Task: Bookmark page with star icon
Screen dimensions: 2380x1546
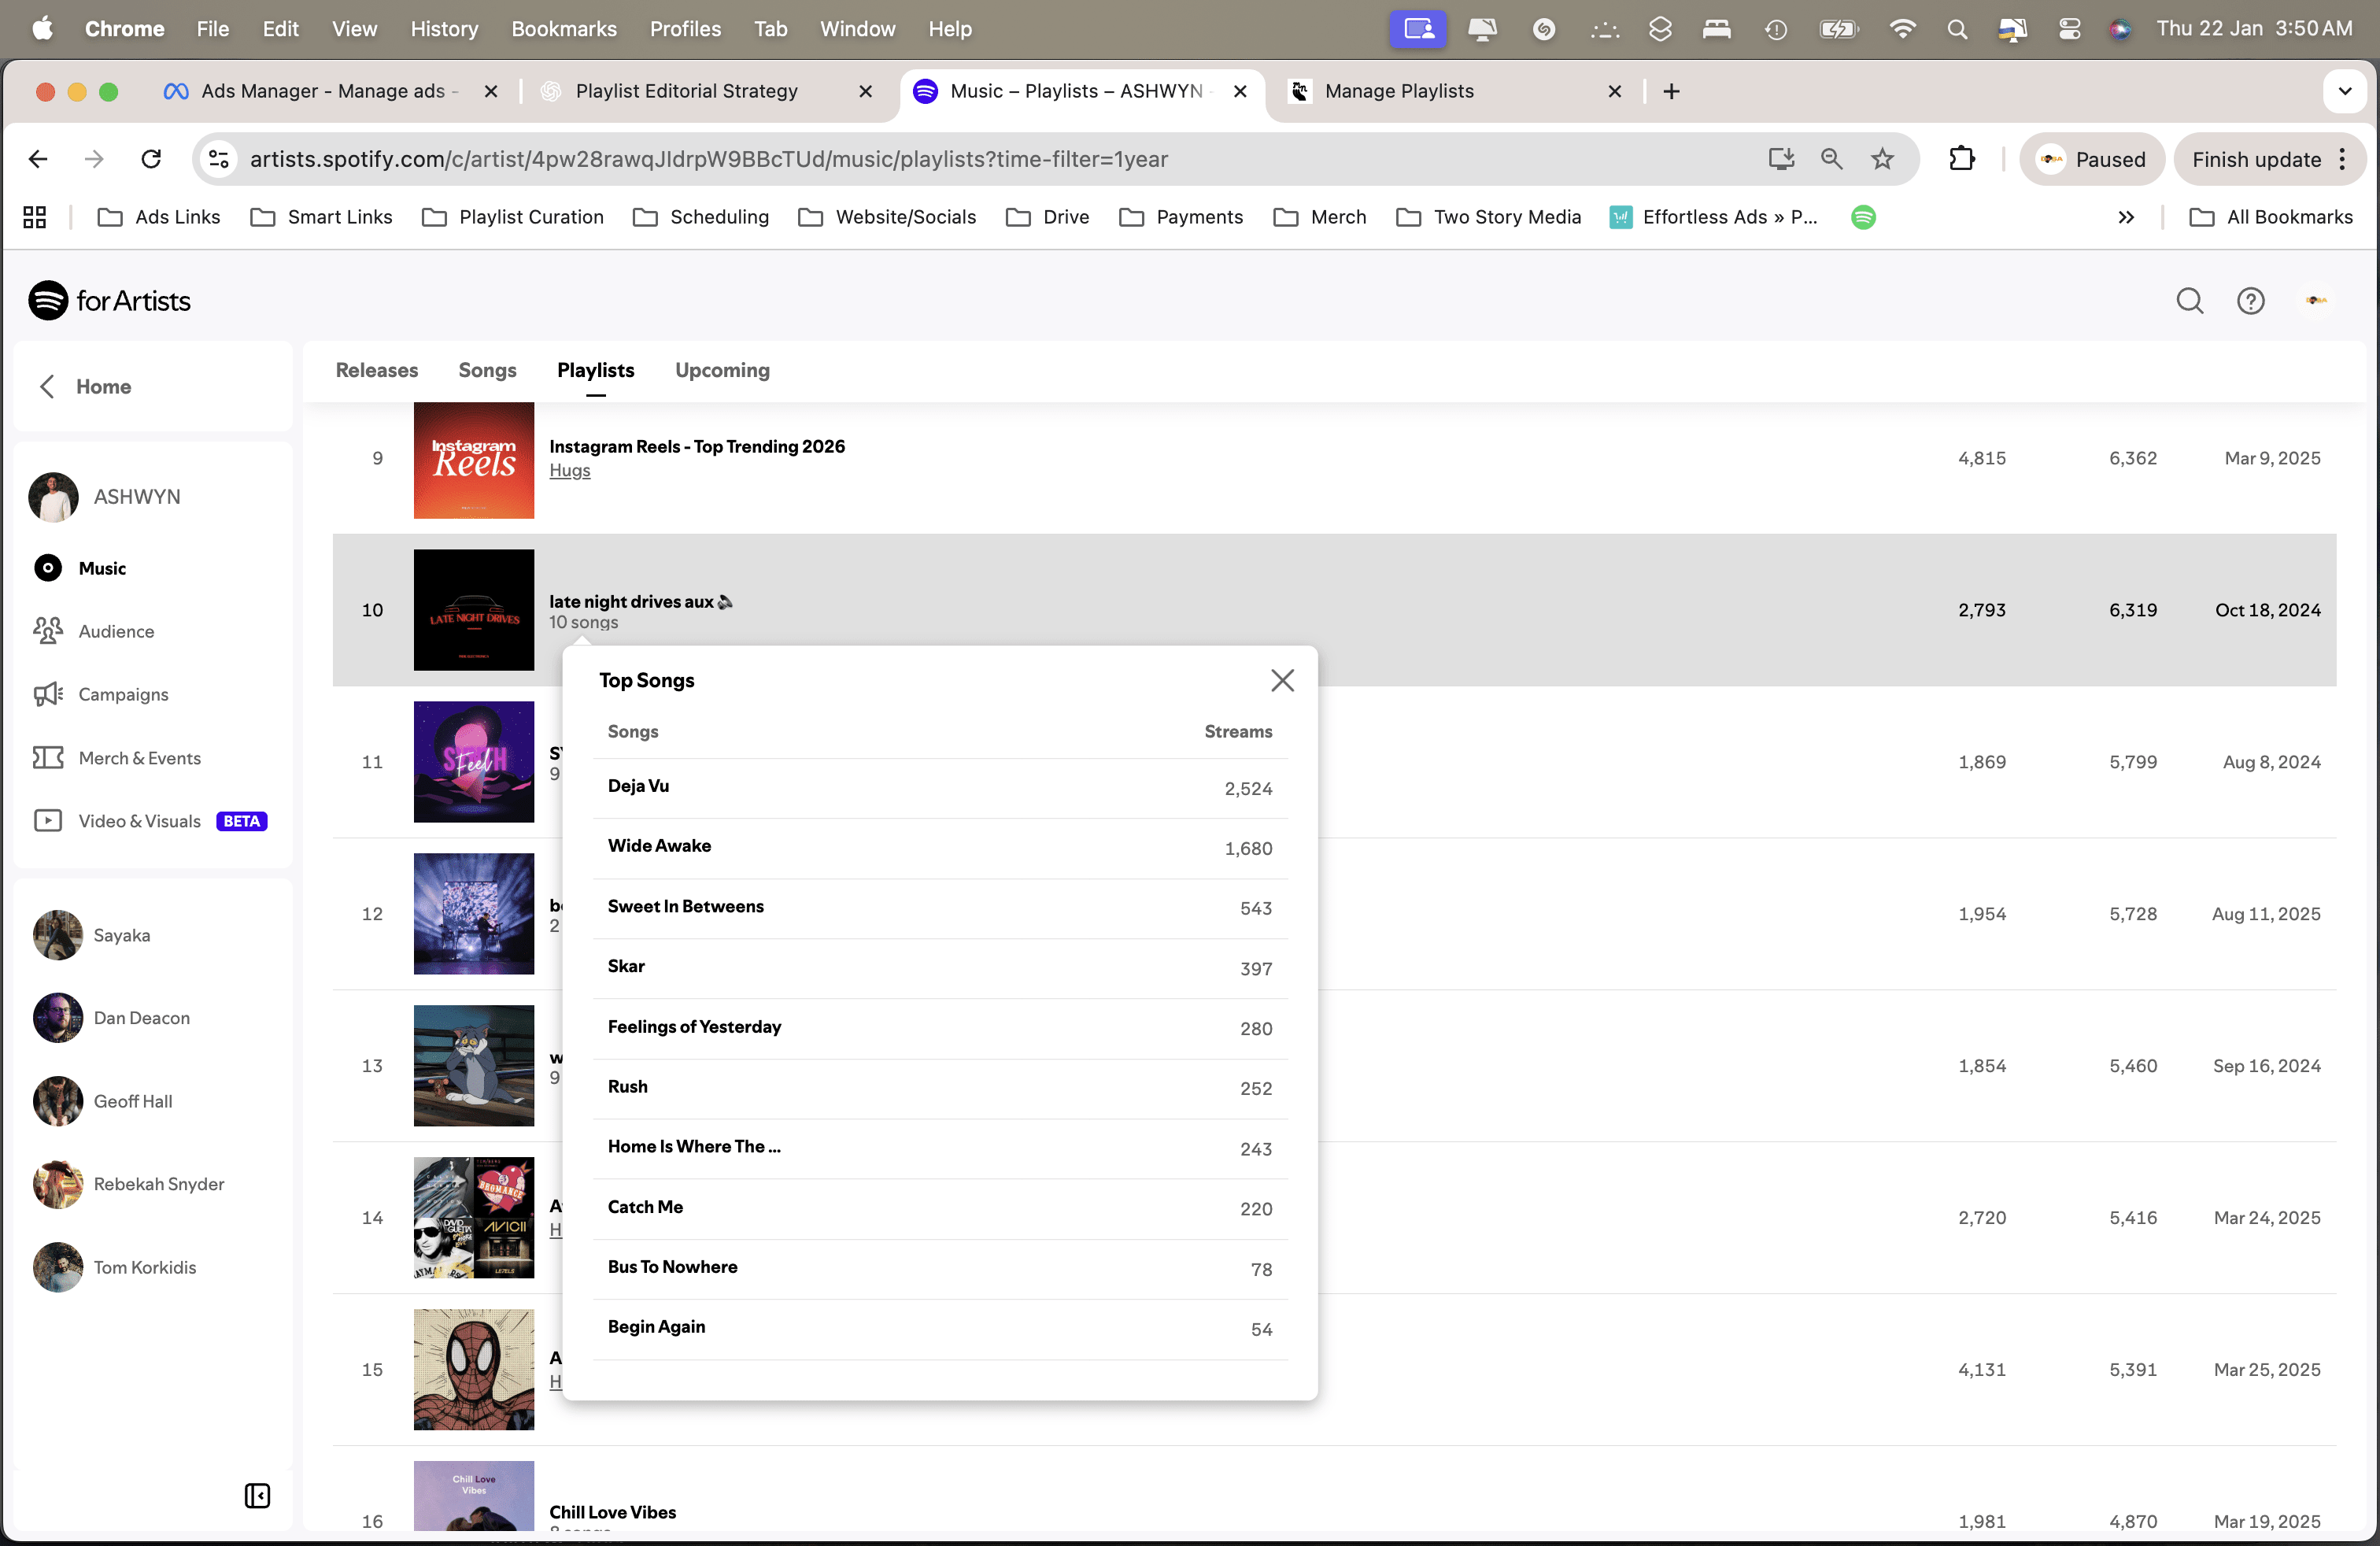Action: [x=1882, y=159]
